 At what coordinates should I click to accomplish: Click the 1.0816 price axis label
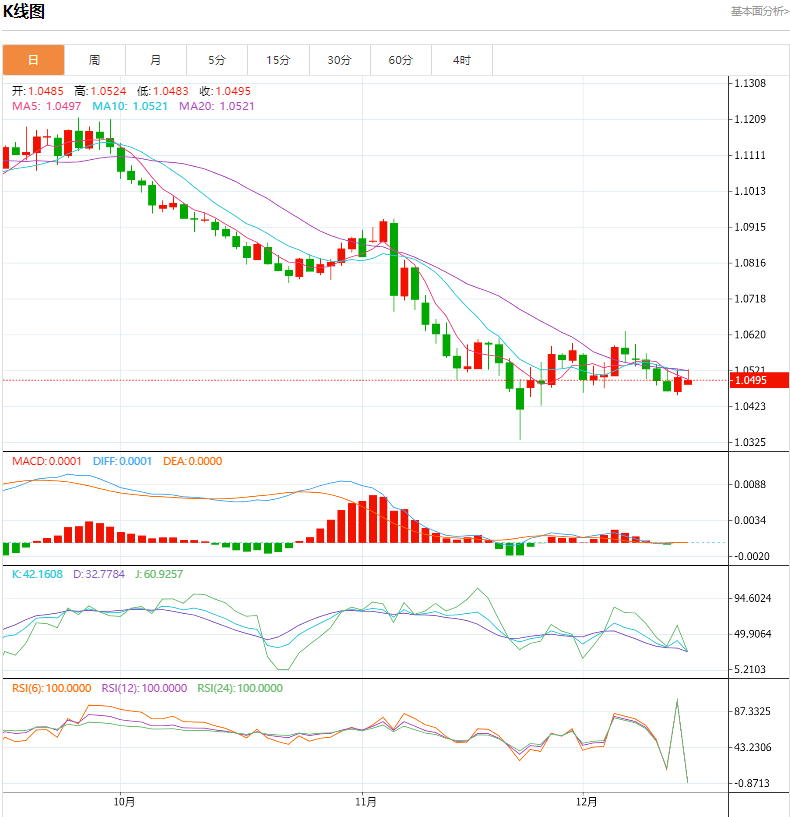[x=750, y=263]
